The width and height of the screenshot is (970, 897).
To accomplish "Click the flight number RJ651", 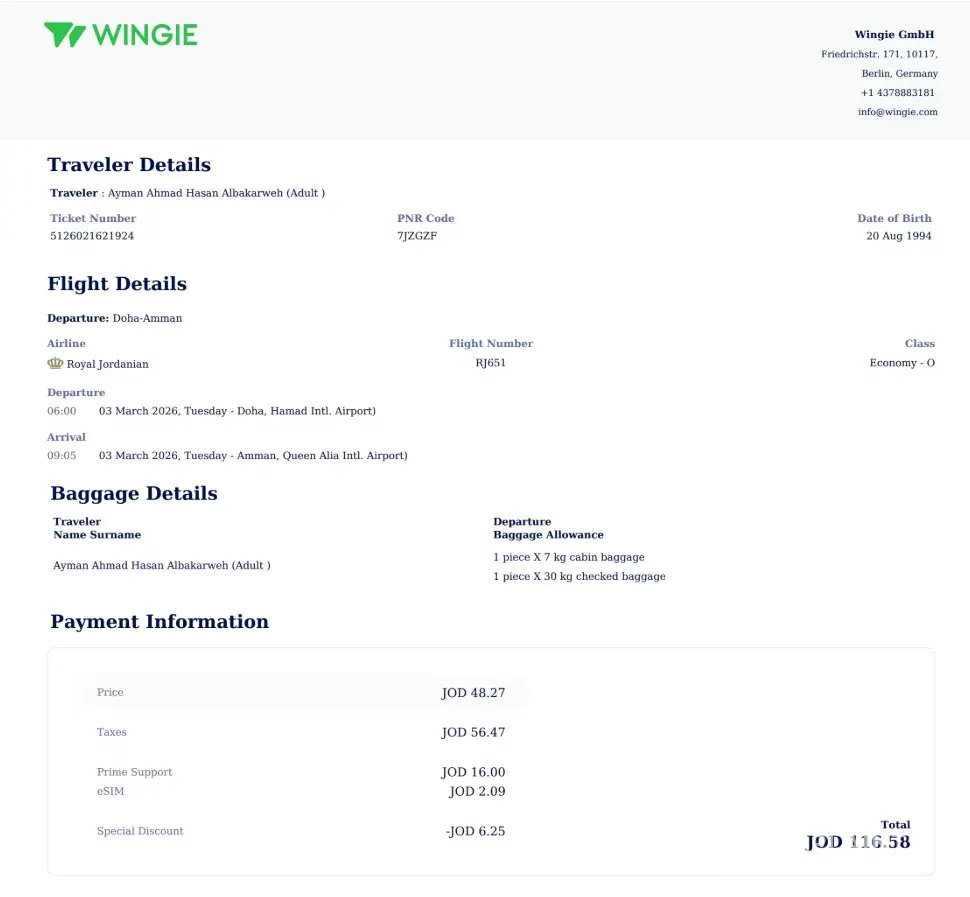I will tap(490, 363).
